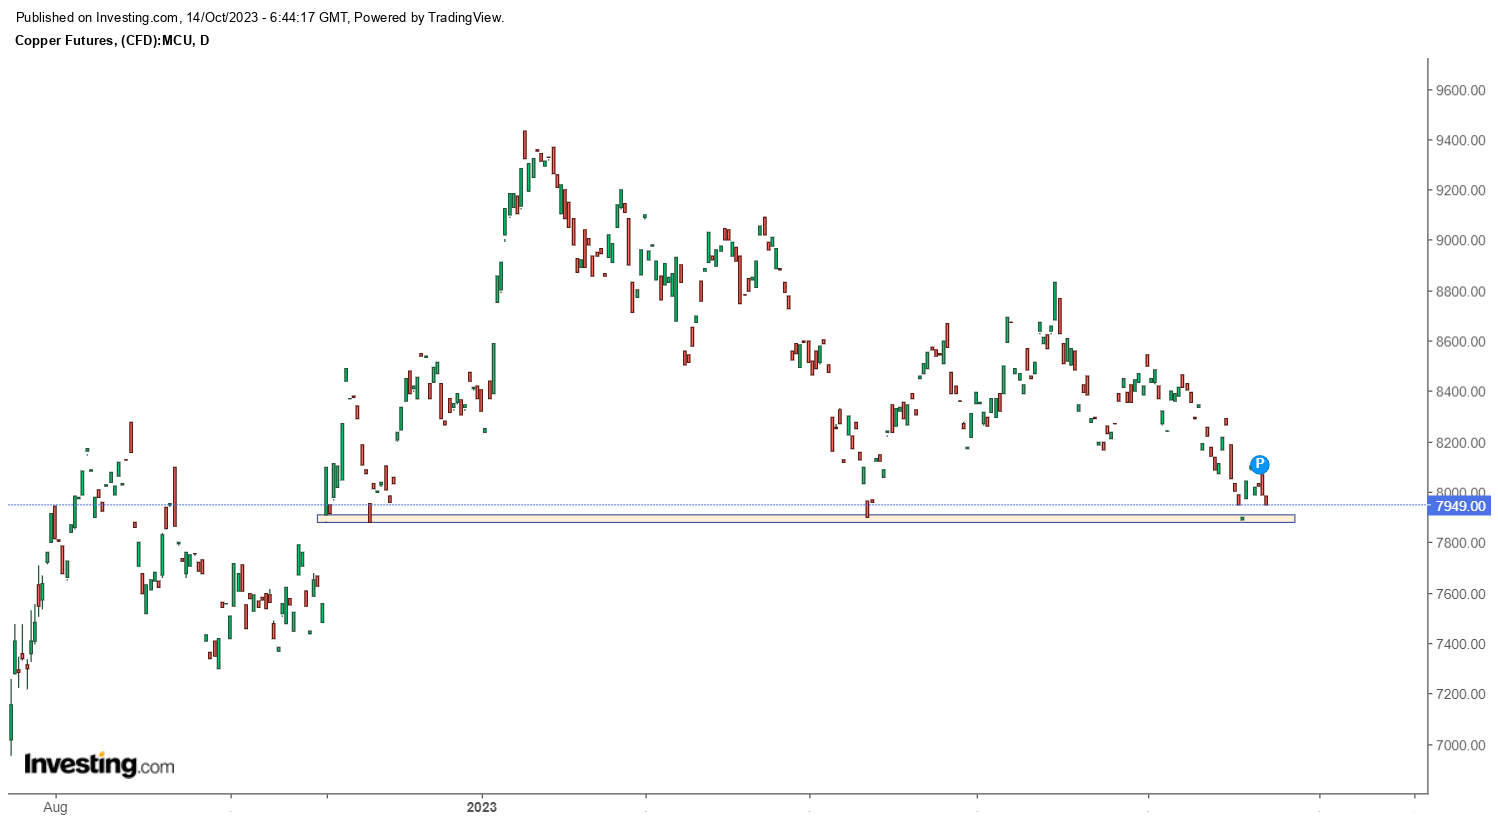This screenshot has height=822, width=1498.
Task: Click the Investing.com logo watermark
Action: coord(99,765)
